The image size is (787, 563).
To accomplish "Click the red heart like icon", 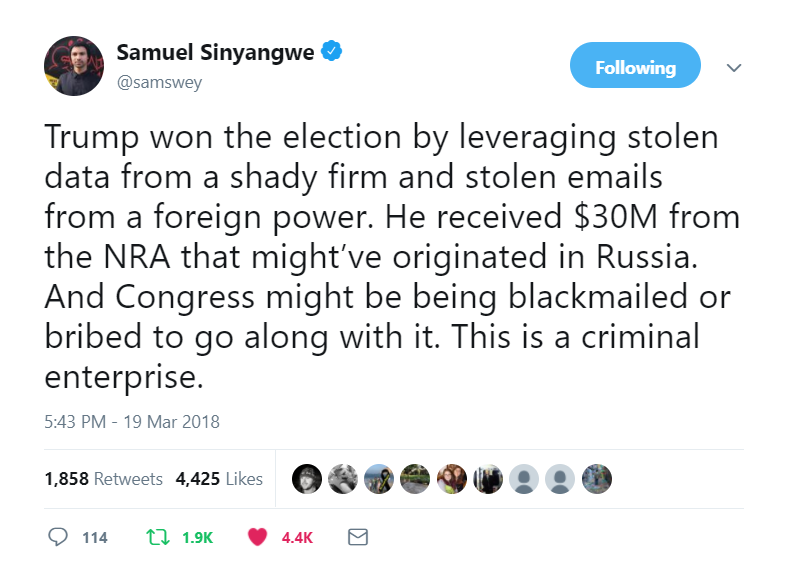I will [x=257, y=537].
